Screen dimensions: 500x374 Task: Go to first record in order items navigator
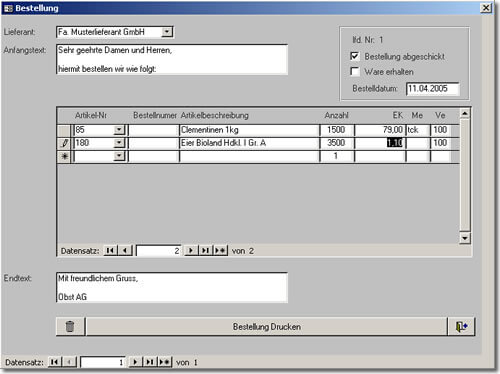click(x=110, y=250)
